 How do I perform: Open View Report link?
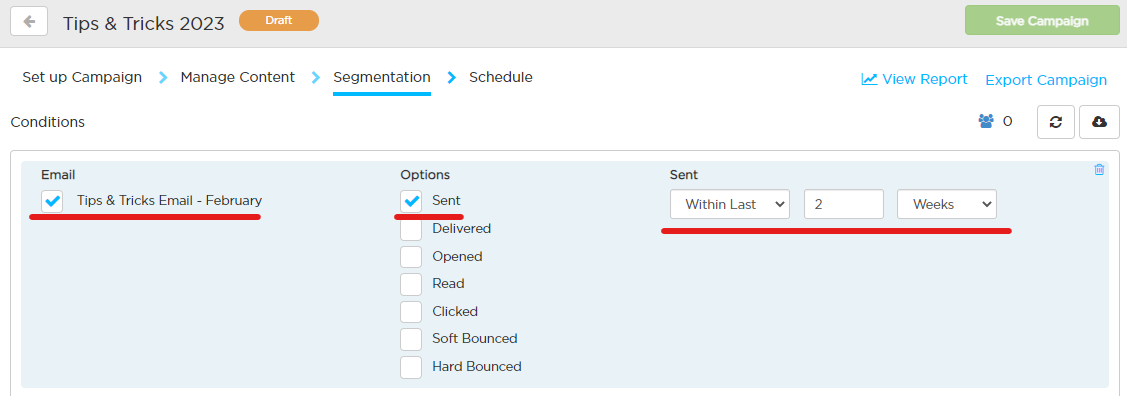point(914,79)
